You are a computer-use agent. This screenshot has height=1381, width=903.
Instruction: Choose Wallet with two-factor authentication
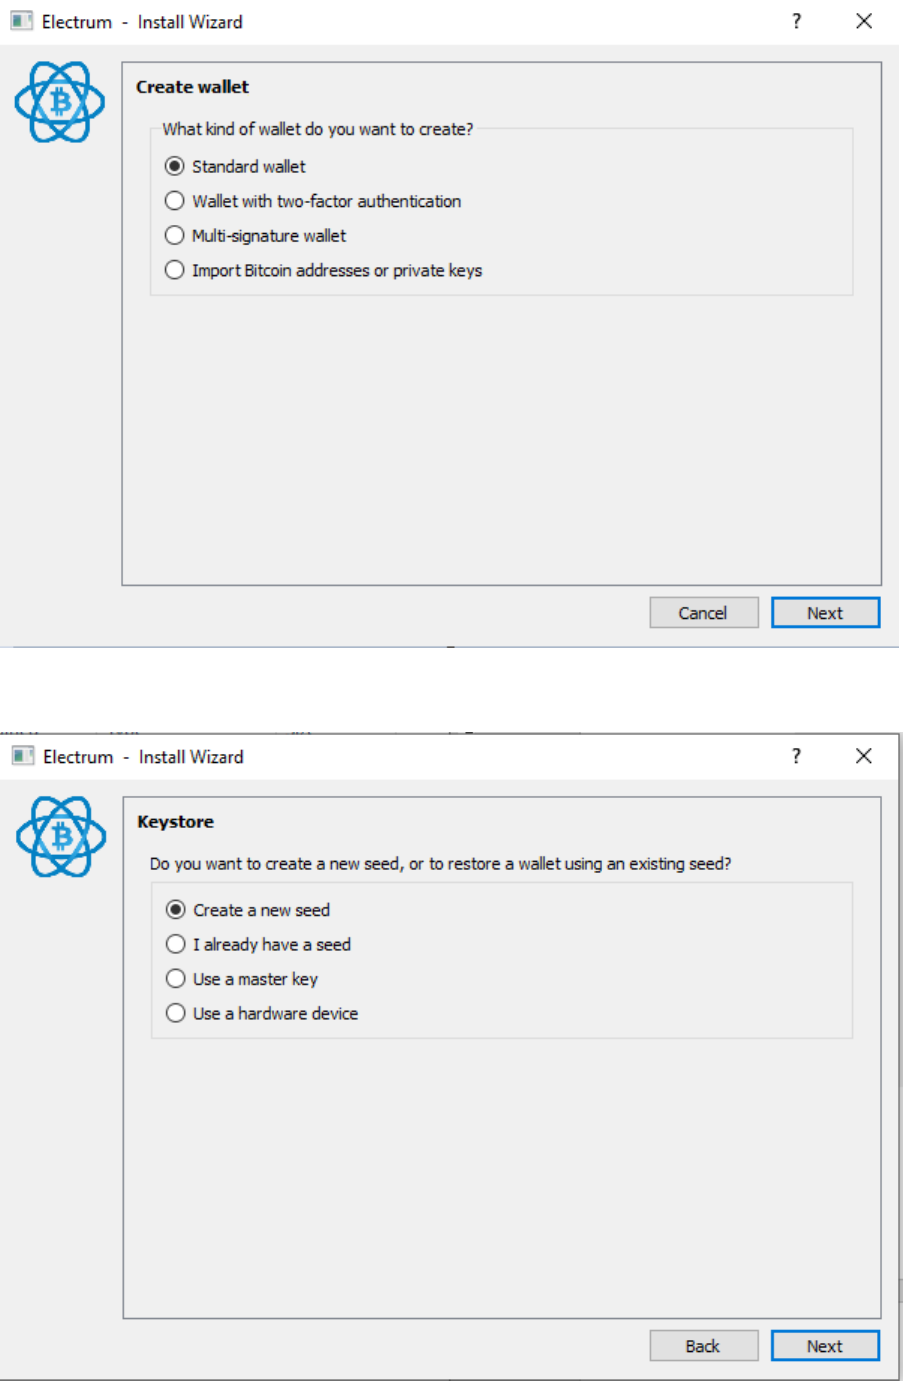(175, 201)
